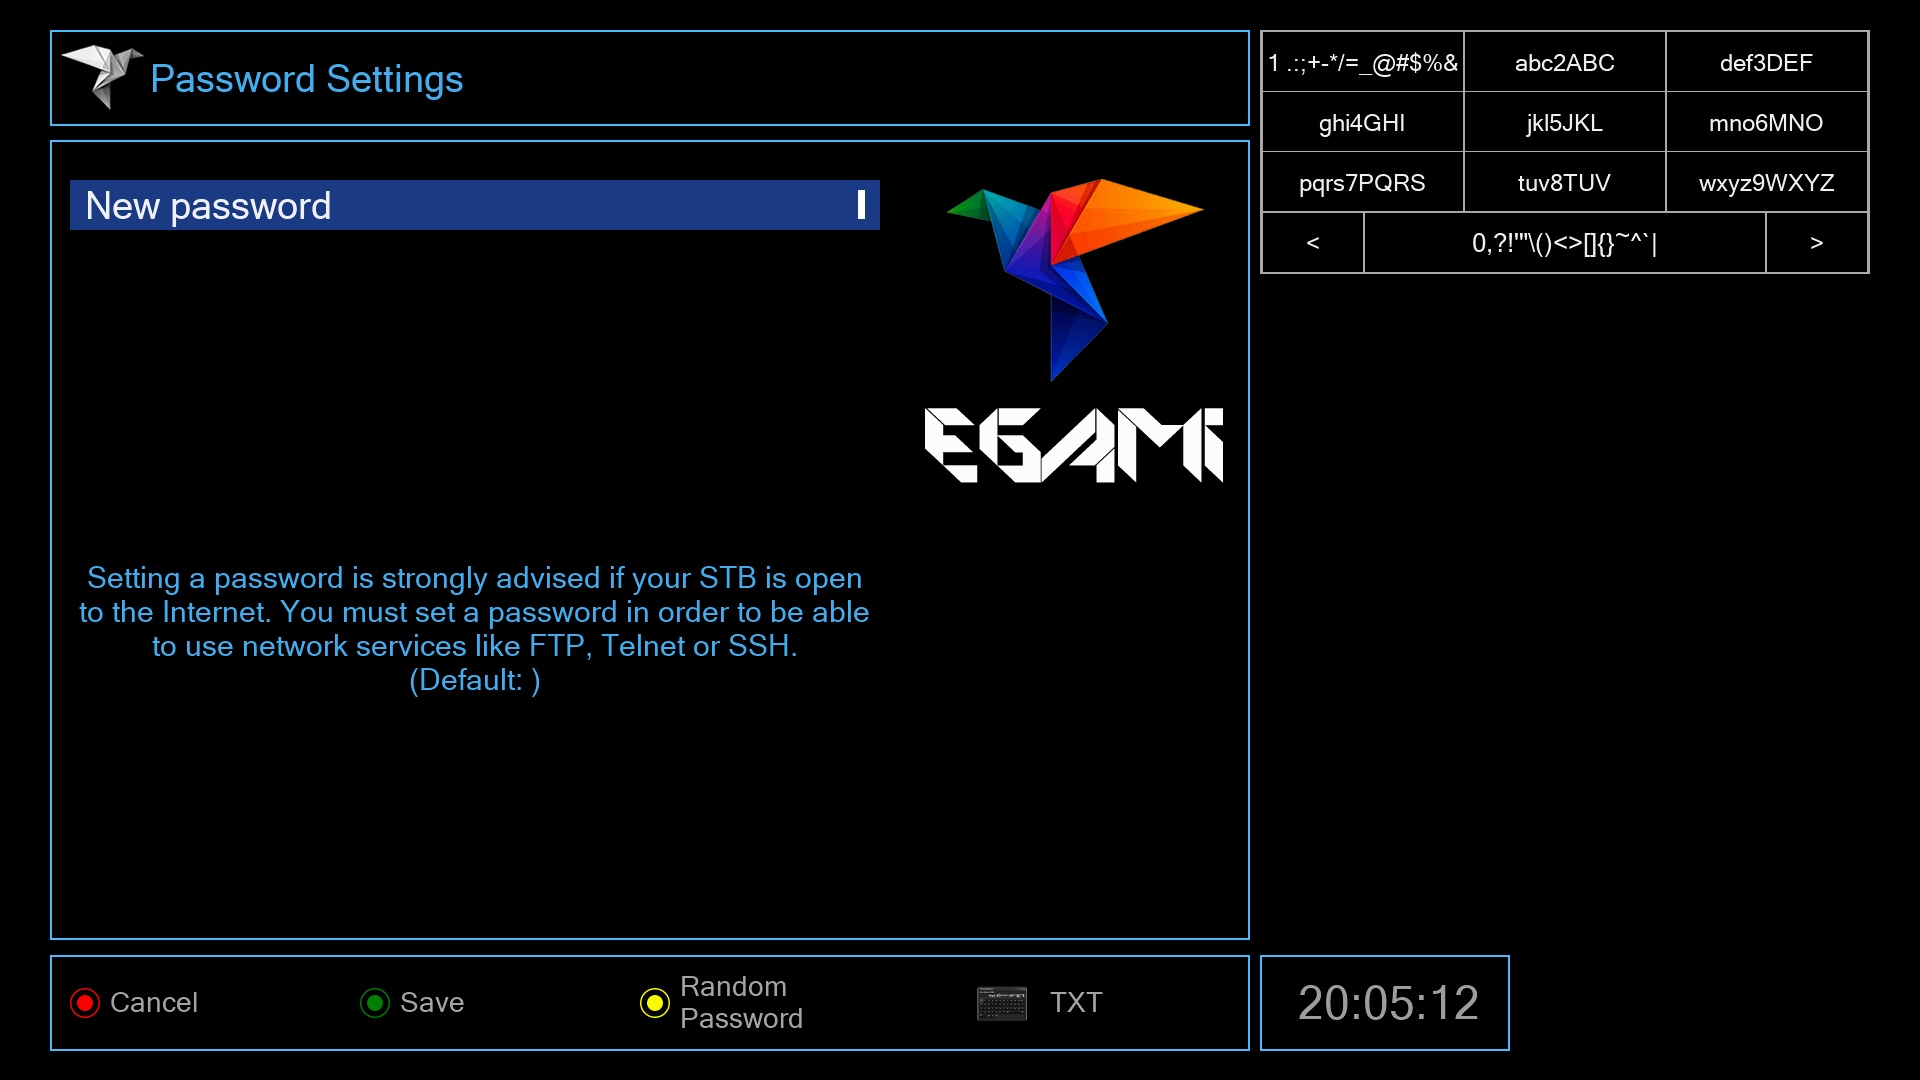The width and height of the screenshot is (1920, 1080).
Task: Click the virtual keyboard TXT icon
Action: [x=1002, y=1003]
